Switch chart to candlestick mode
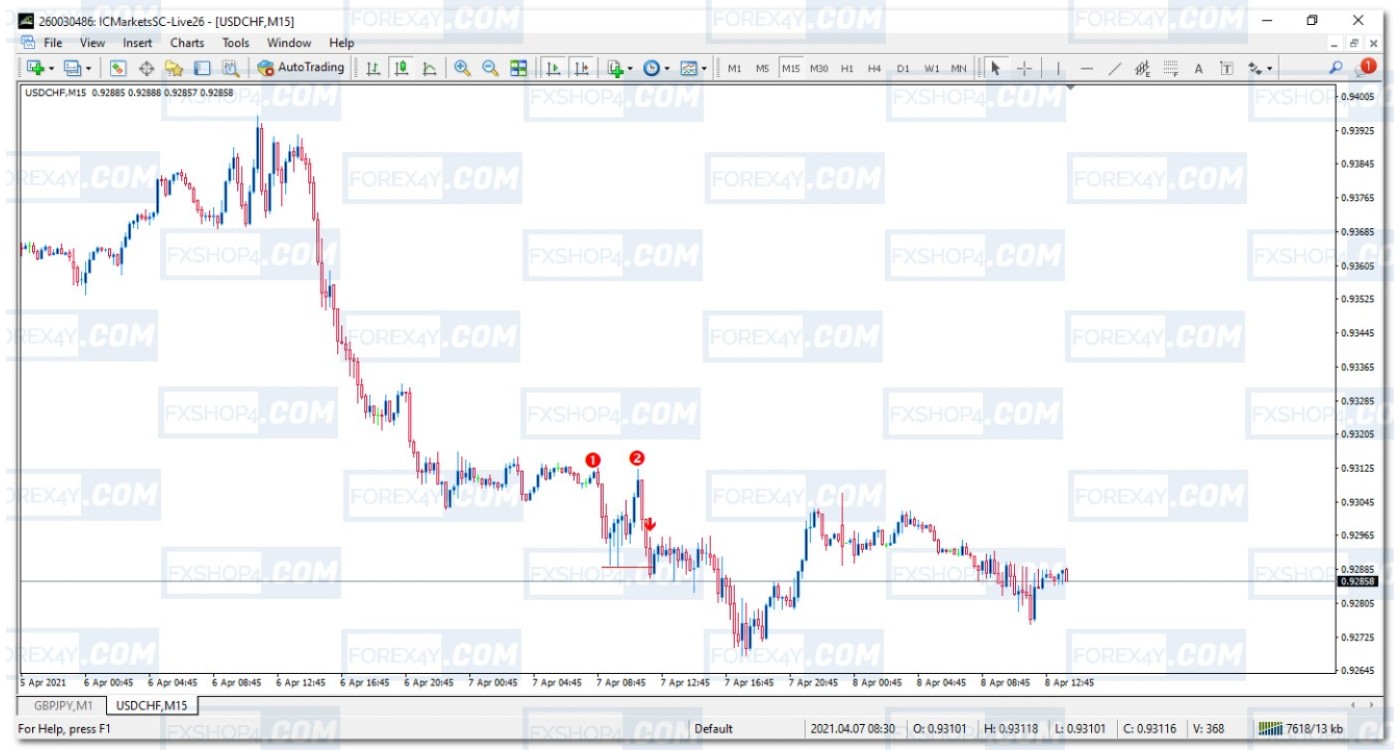The height and width of the screenshot is (750, 1400). [x=401, y=68]
